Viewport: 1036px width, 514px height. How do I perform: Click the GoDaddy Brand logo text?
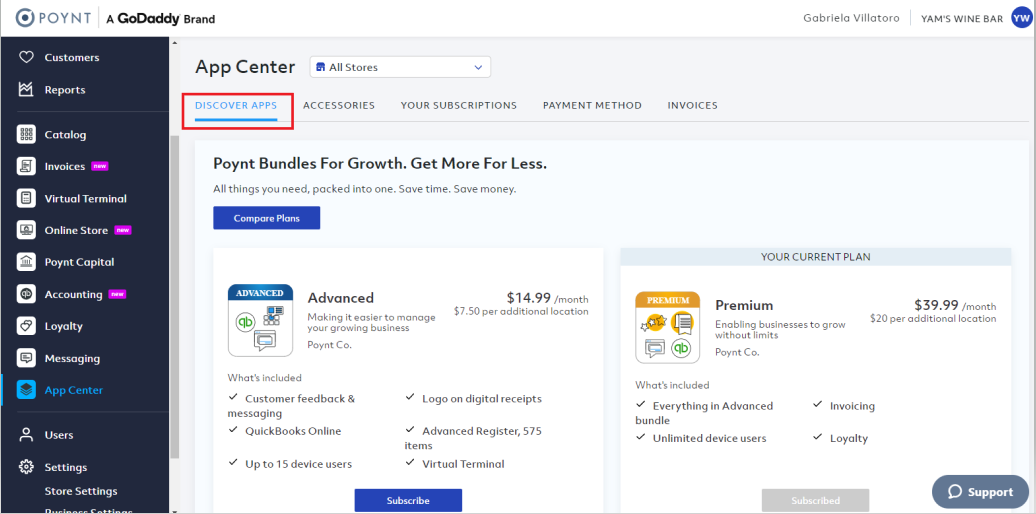161,18
